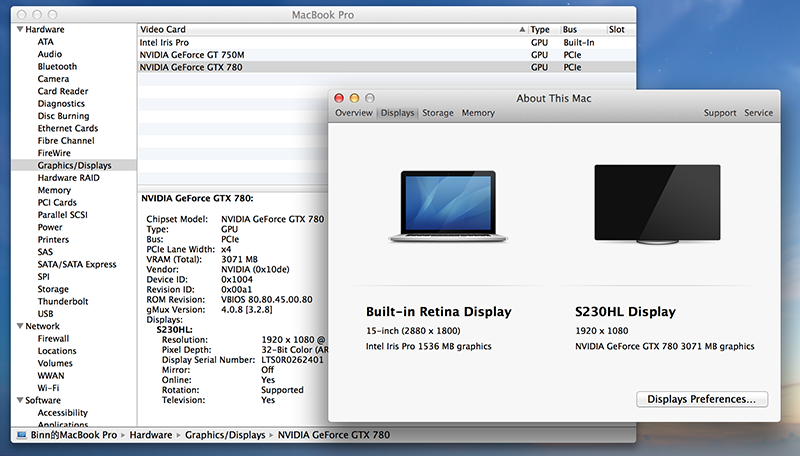Select Locations under Network
The image size is (800, 456).
[57, 351]
